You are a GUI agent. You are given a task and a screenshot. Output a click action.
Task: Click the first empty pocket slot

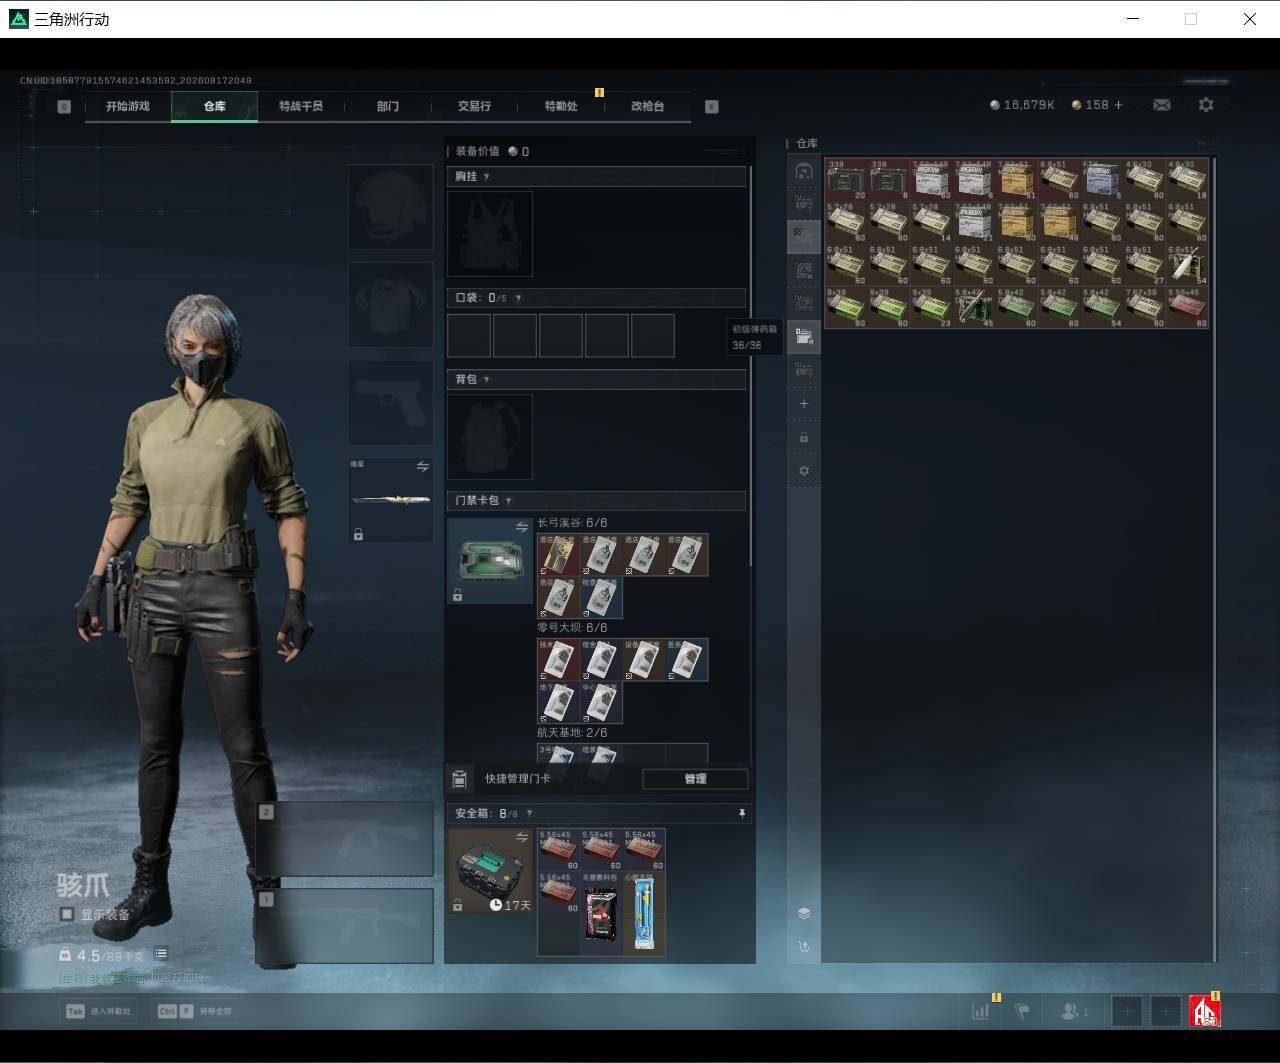469,335
